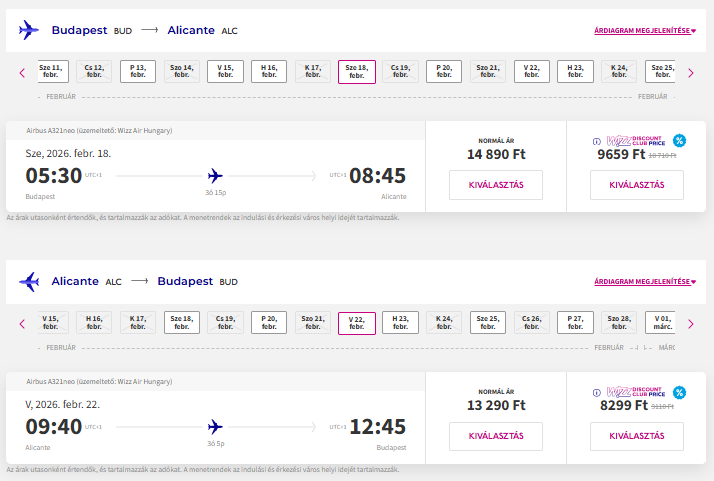Choose outbound Discount Club fare 9659 Ft
Image resolution: width=714 pixels, height=481 pixels.
[637, 185]
